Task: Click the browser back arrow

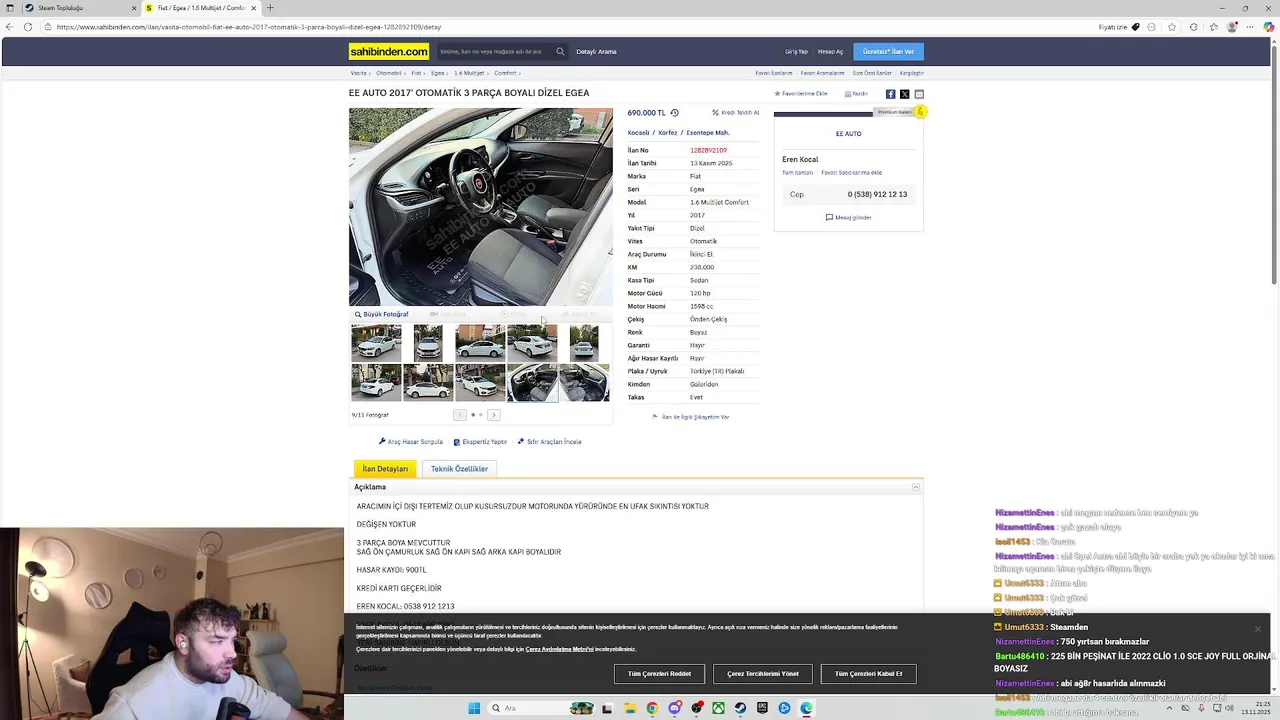Action: [8, 27]
